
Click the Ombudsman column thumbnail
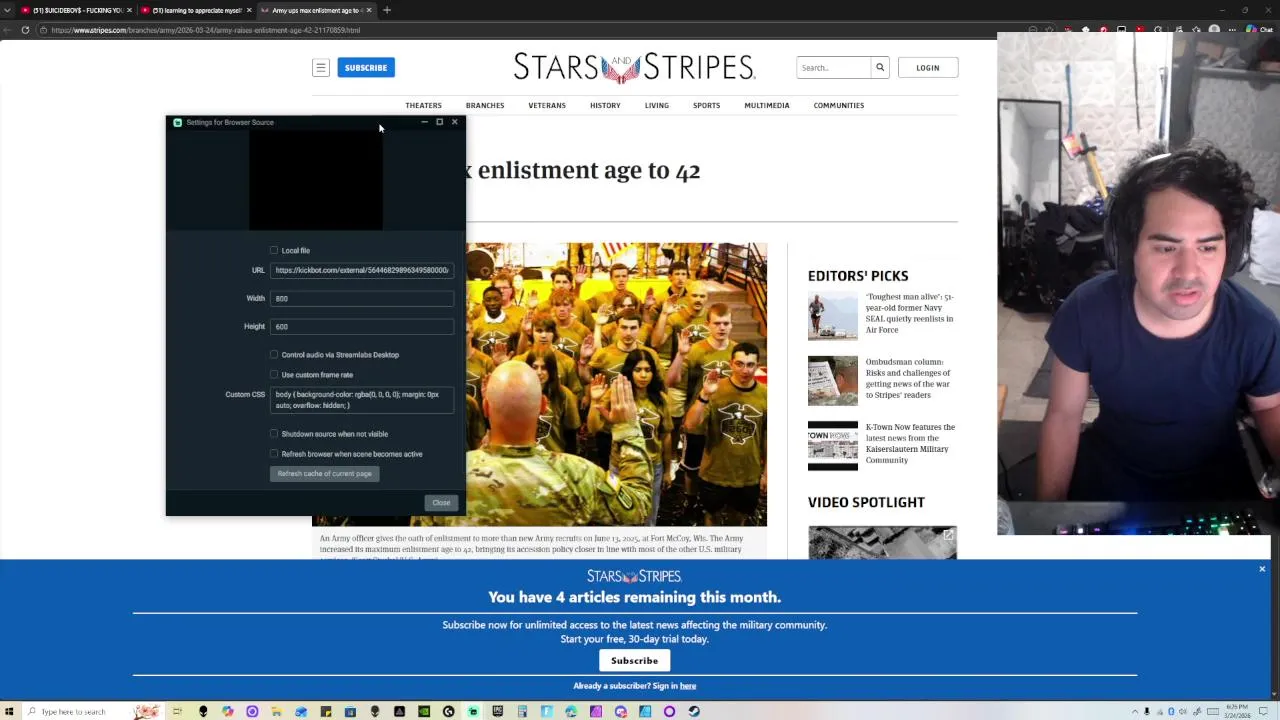click(x=833, y=381)
